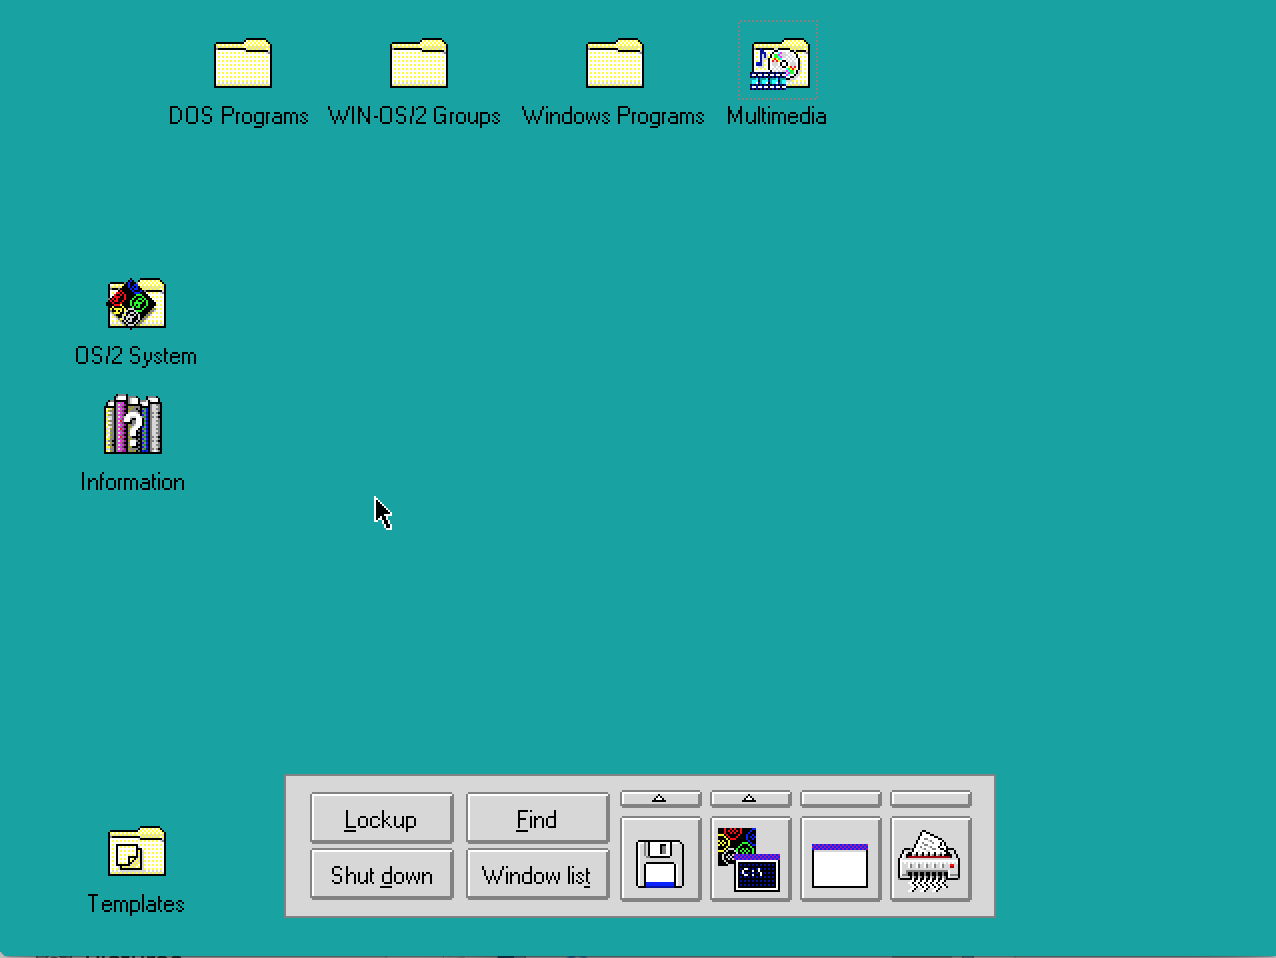Click the blank window icon on LaunchPad
Viewport: 1276px width, 958px height.
pyautogui.click(x=840, y=860)
